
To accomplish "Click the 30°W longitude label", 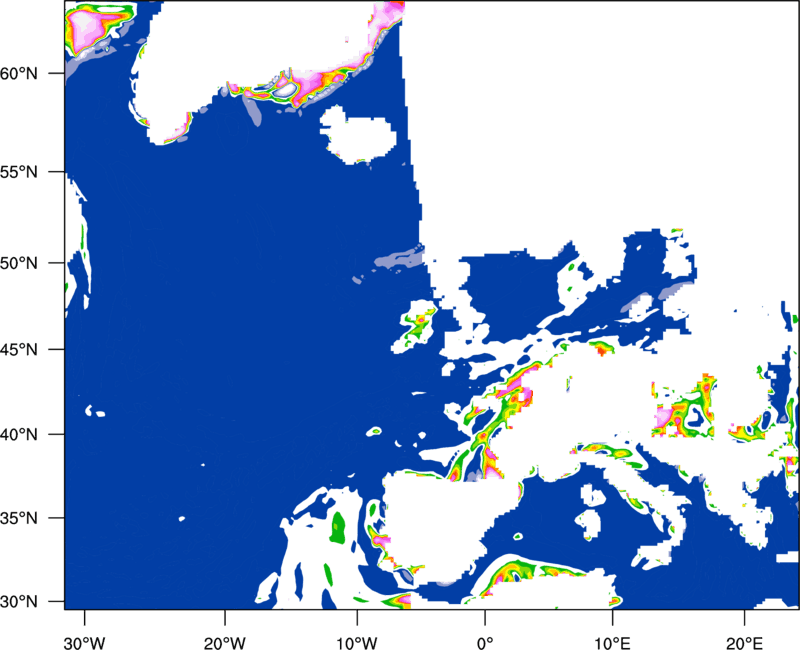I will pos(84,643).
